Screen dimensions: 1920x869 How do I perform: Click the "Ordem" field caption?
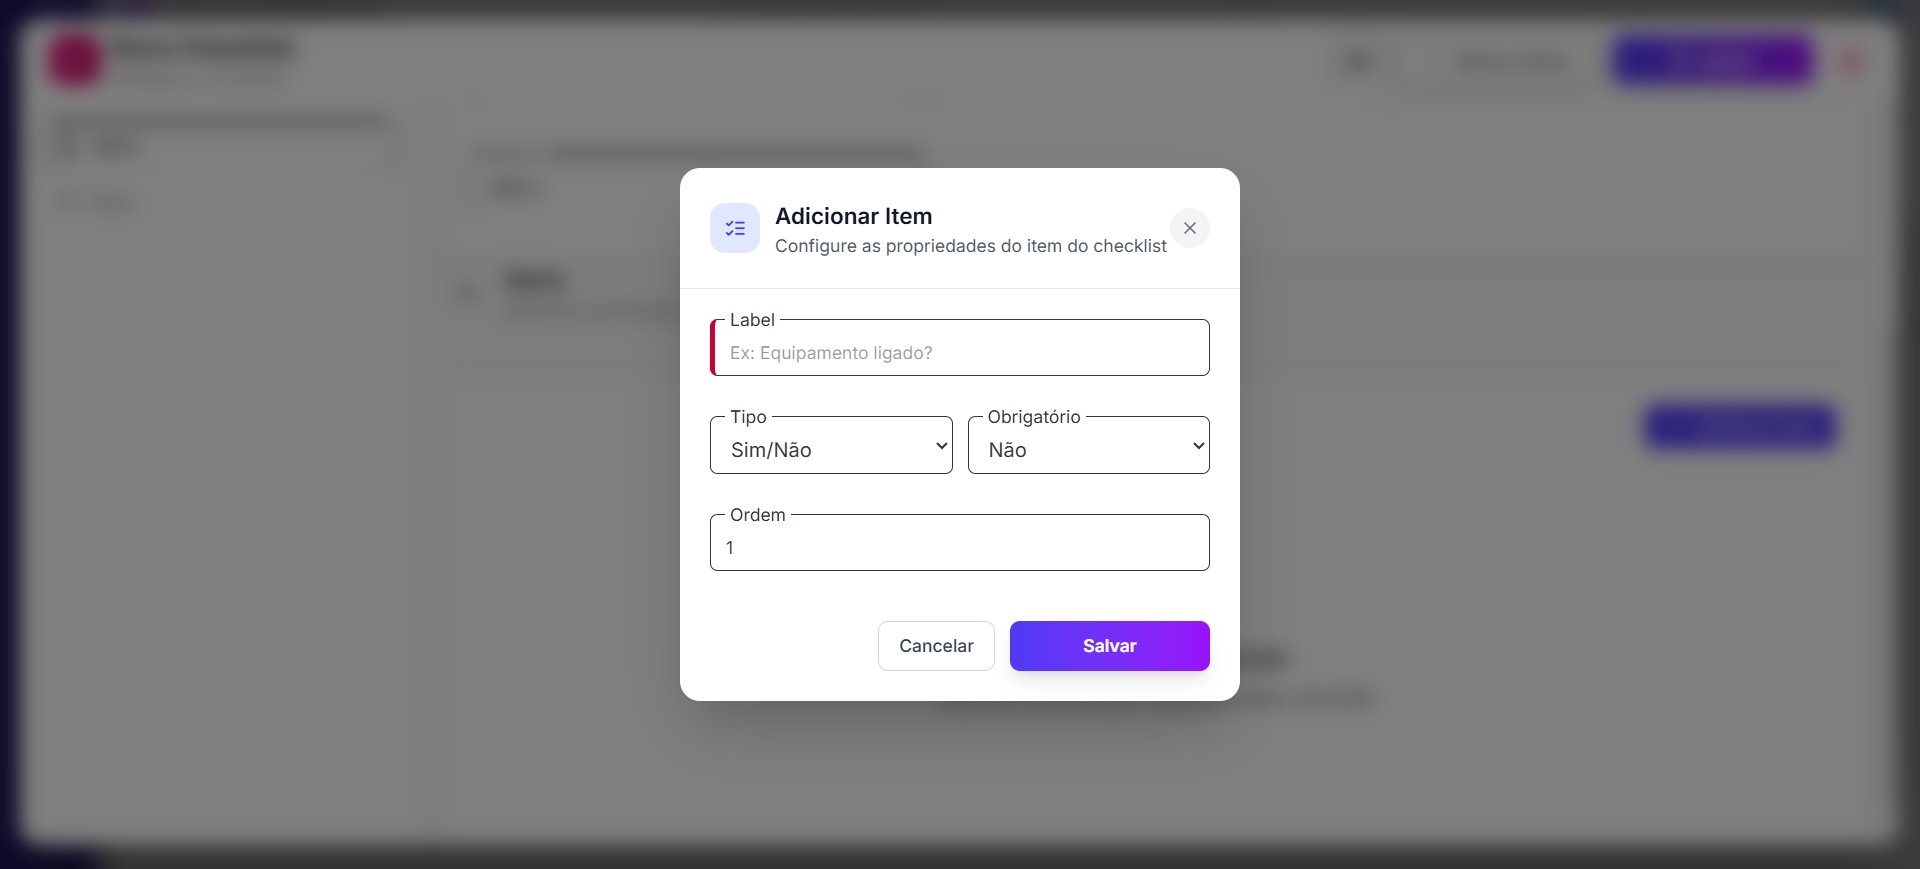(x=757, y=515)
